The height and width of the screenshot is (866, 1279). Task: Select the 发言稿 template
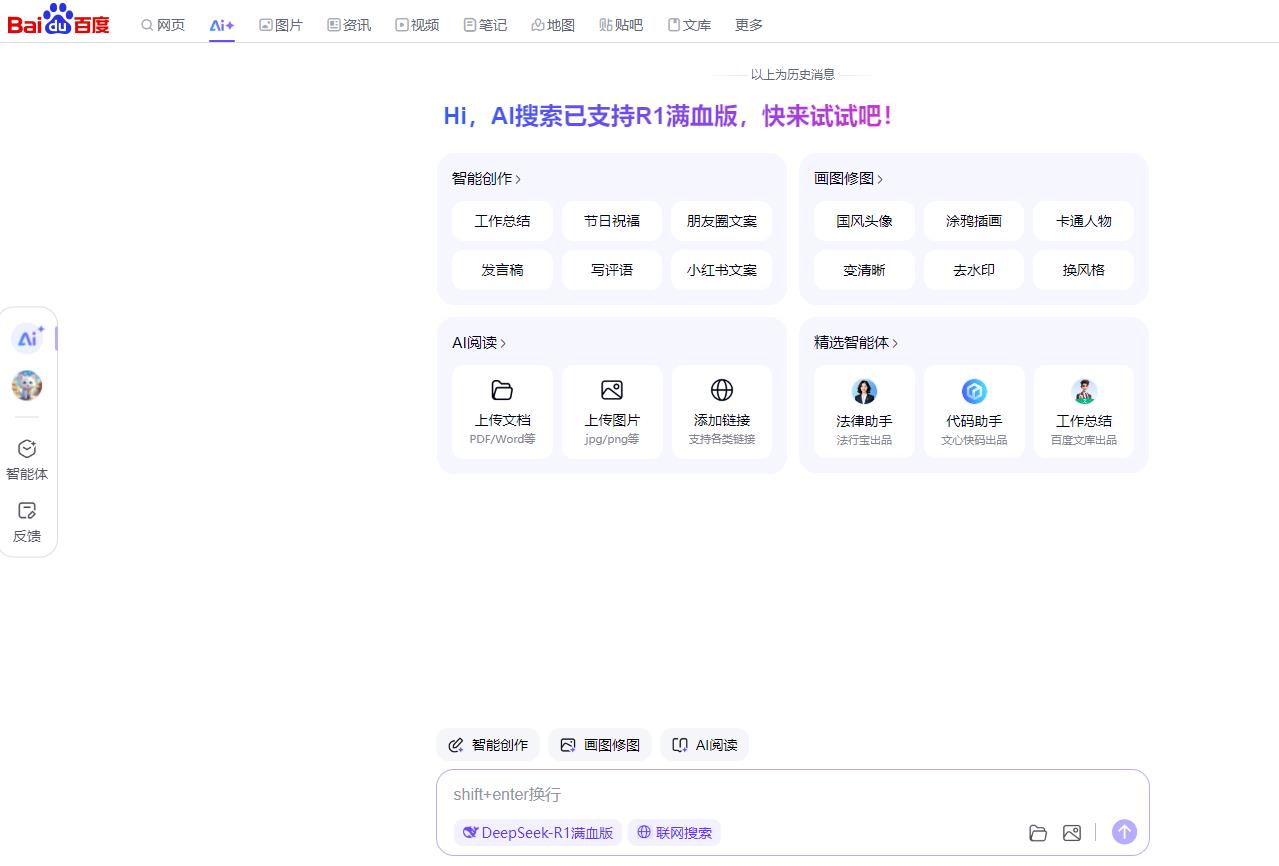502,270
